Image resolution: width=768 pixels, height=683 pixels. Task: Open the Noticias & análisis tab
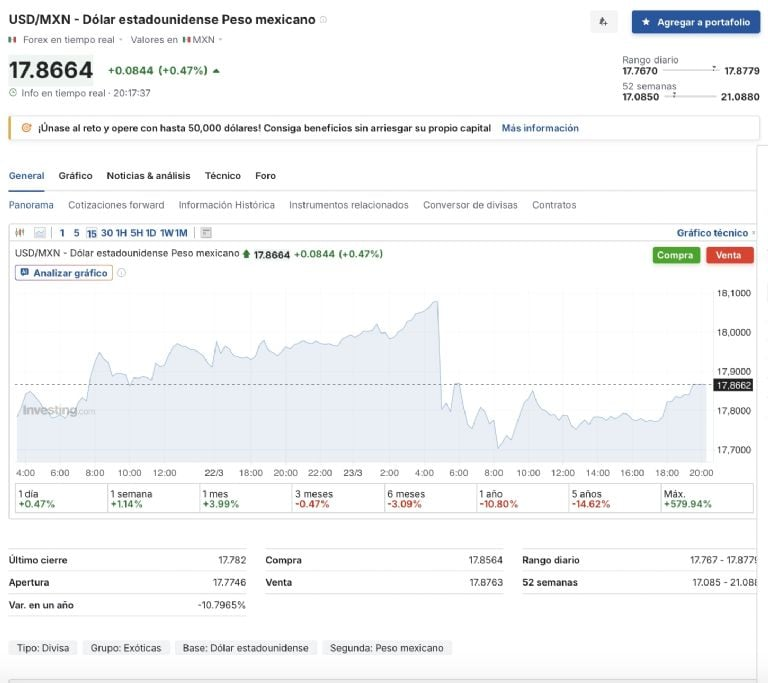[x=148, y=176]
